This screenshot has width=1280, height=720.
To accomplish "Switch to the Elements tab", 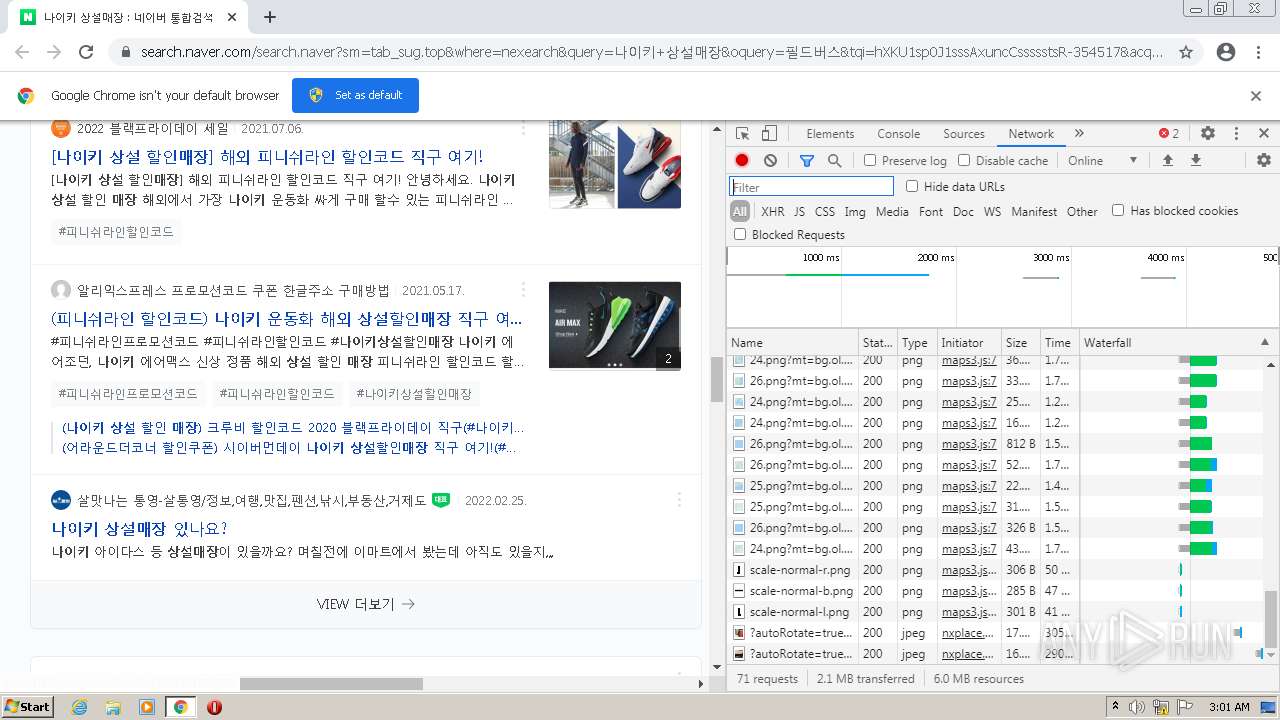I will [830, 134].
